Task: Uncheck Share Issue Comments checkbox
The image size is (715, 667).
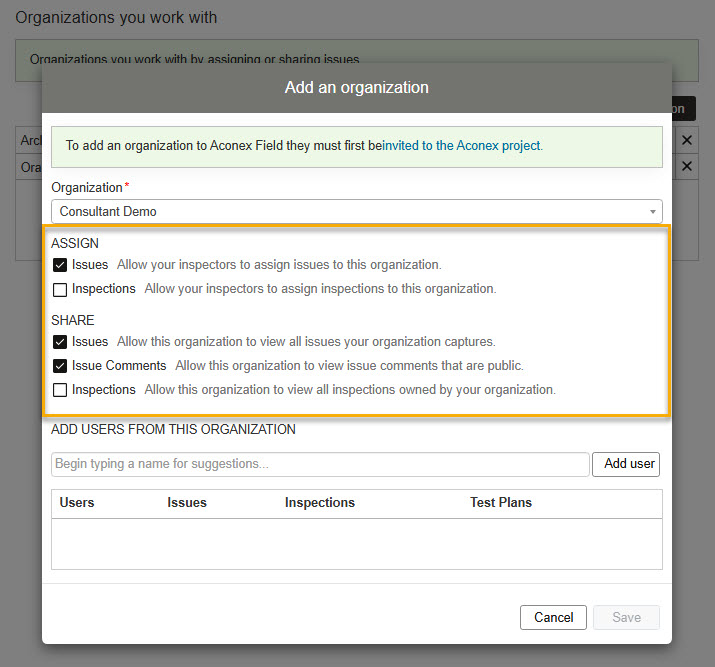Action: tap(60, 366)
